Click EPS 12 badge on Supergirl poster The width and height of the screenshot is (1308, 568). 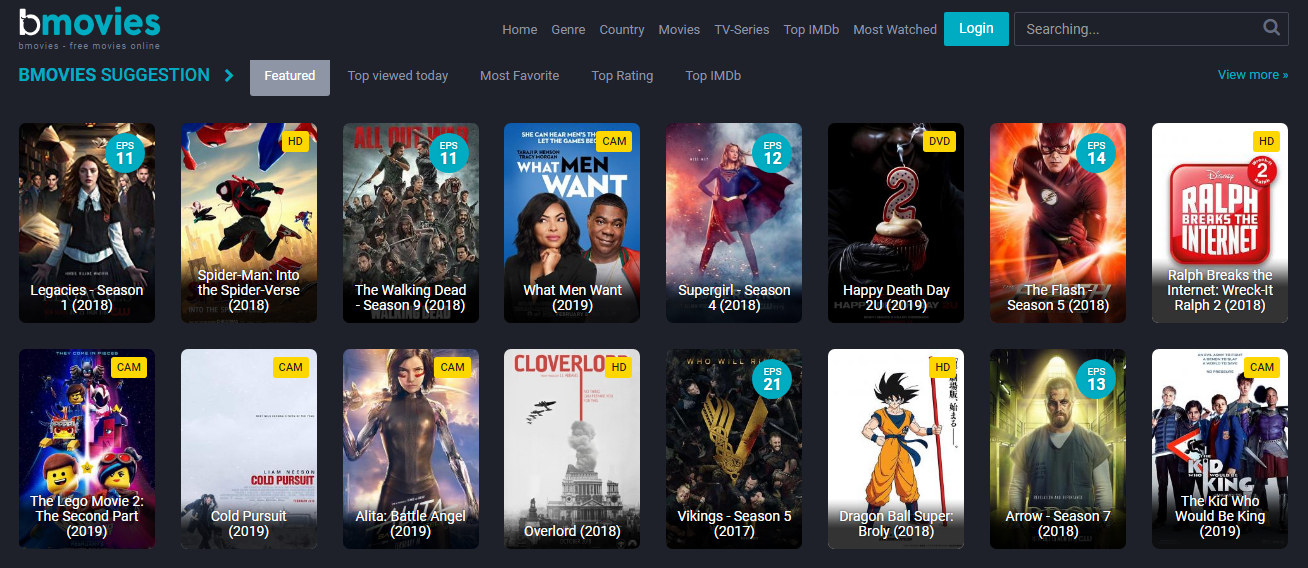click(773, 153)
